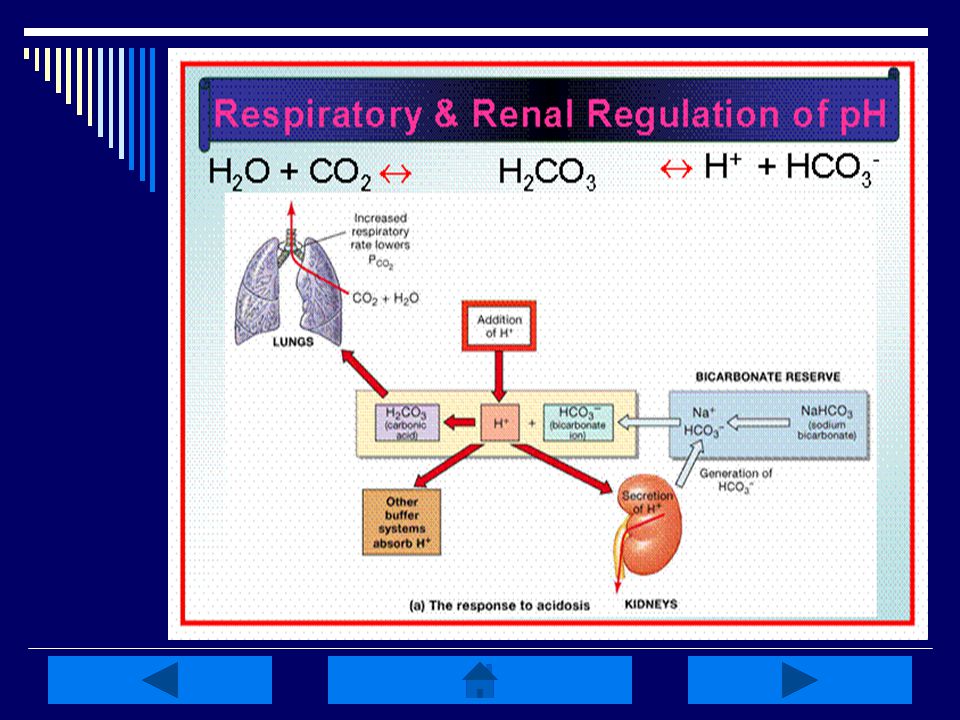Return to the home slide
The image size is (960, 720).
tap(479, 680)
